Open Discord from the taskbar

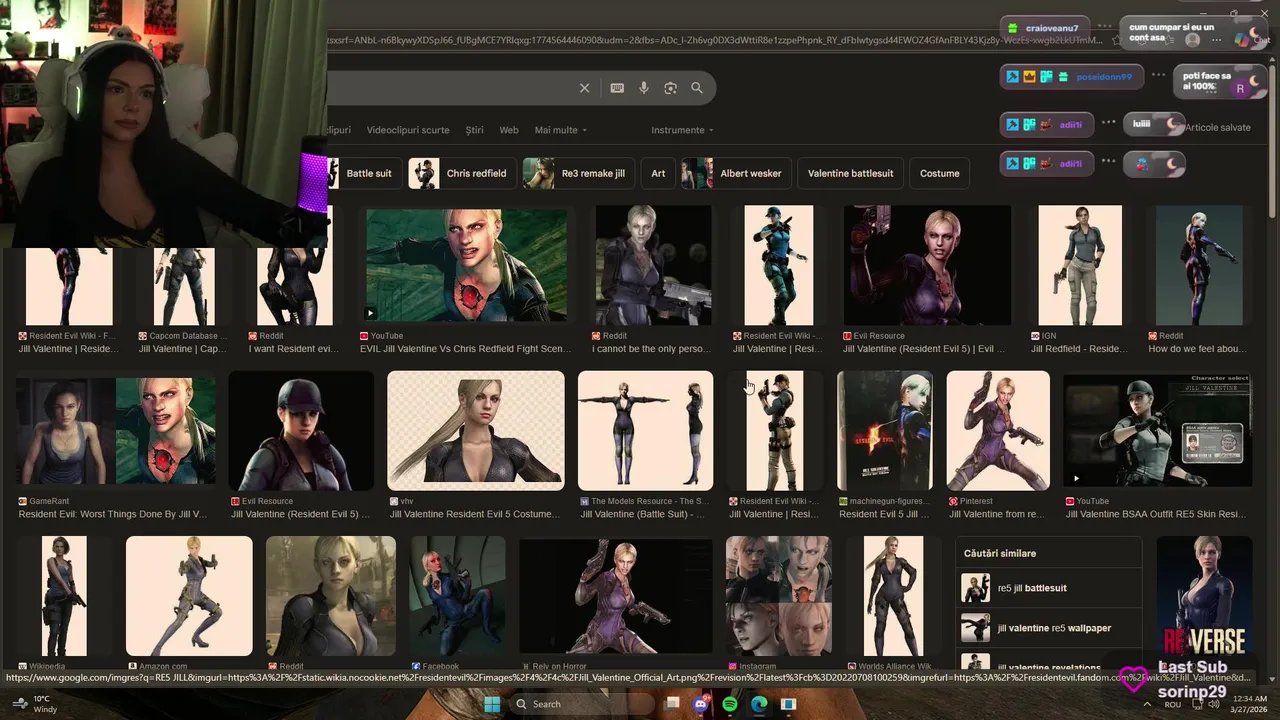pyautogui.click(x=701, y=704)
